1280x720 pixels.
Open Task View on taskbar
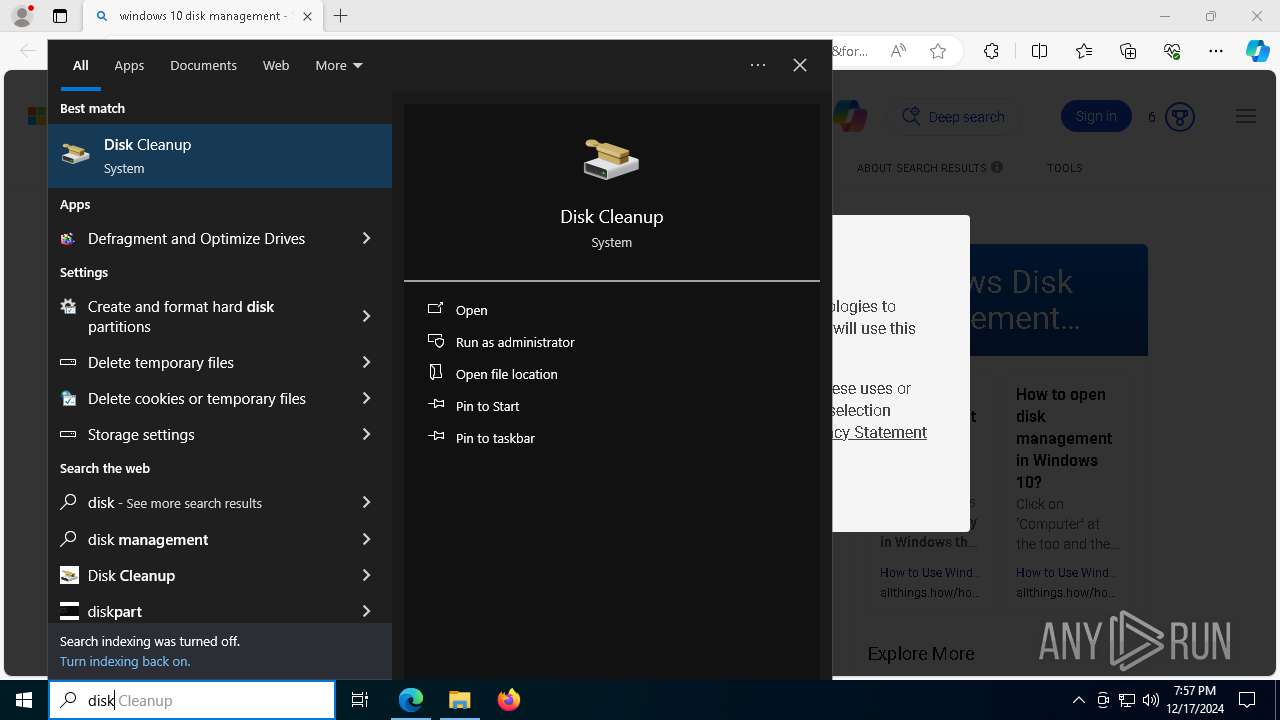tap(360, 700)
